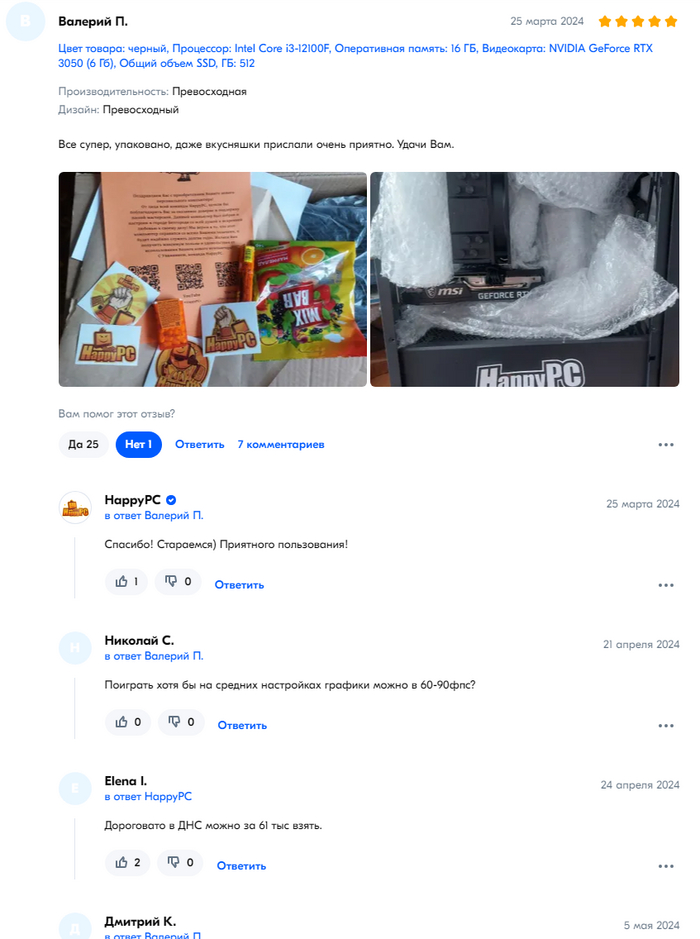This screenshot has width=700, height=939.
Task: Like Elena I. comment about ДНС
Action: point(128,862)
